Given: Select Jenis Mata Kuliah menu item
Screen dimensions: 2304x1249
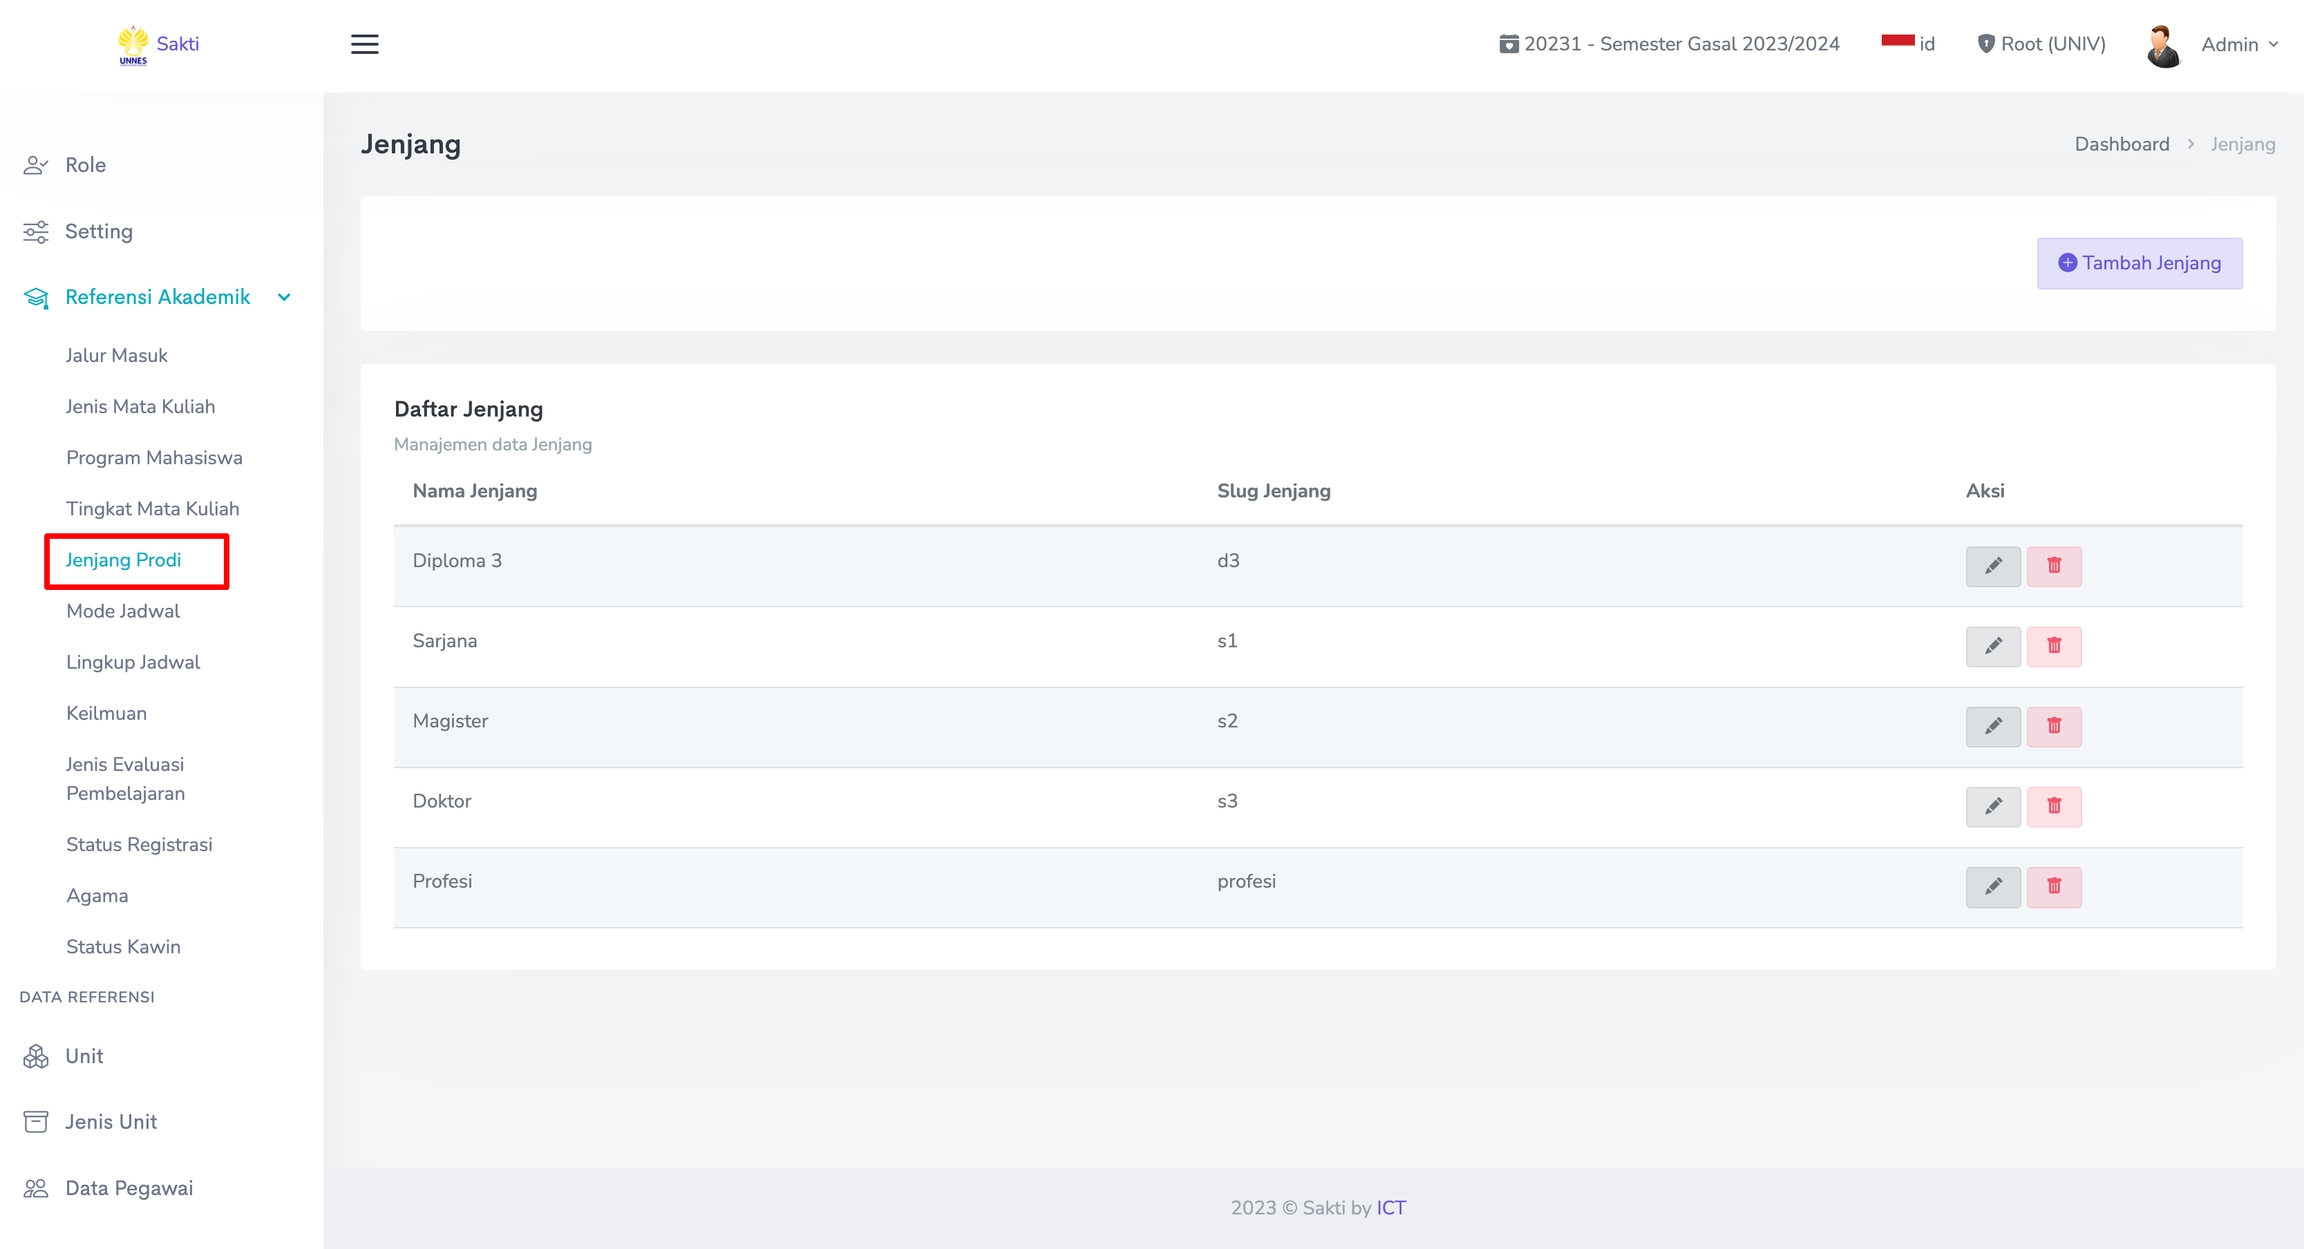Looking at the screenshot, I should (x=140, y=407).
